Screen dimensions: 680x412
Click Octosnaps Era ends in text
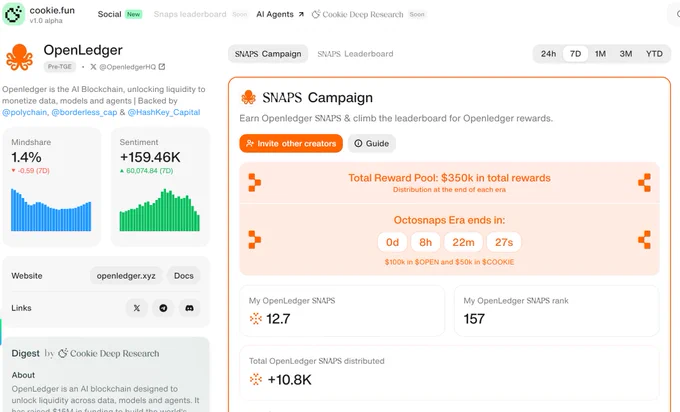pos(449,220)
